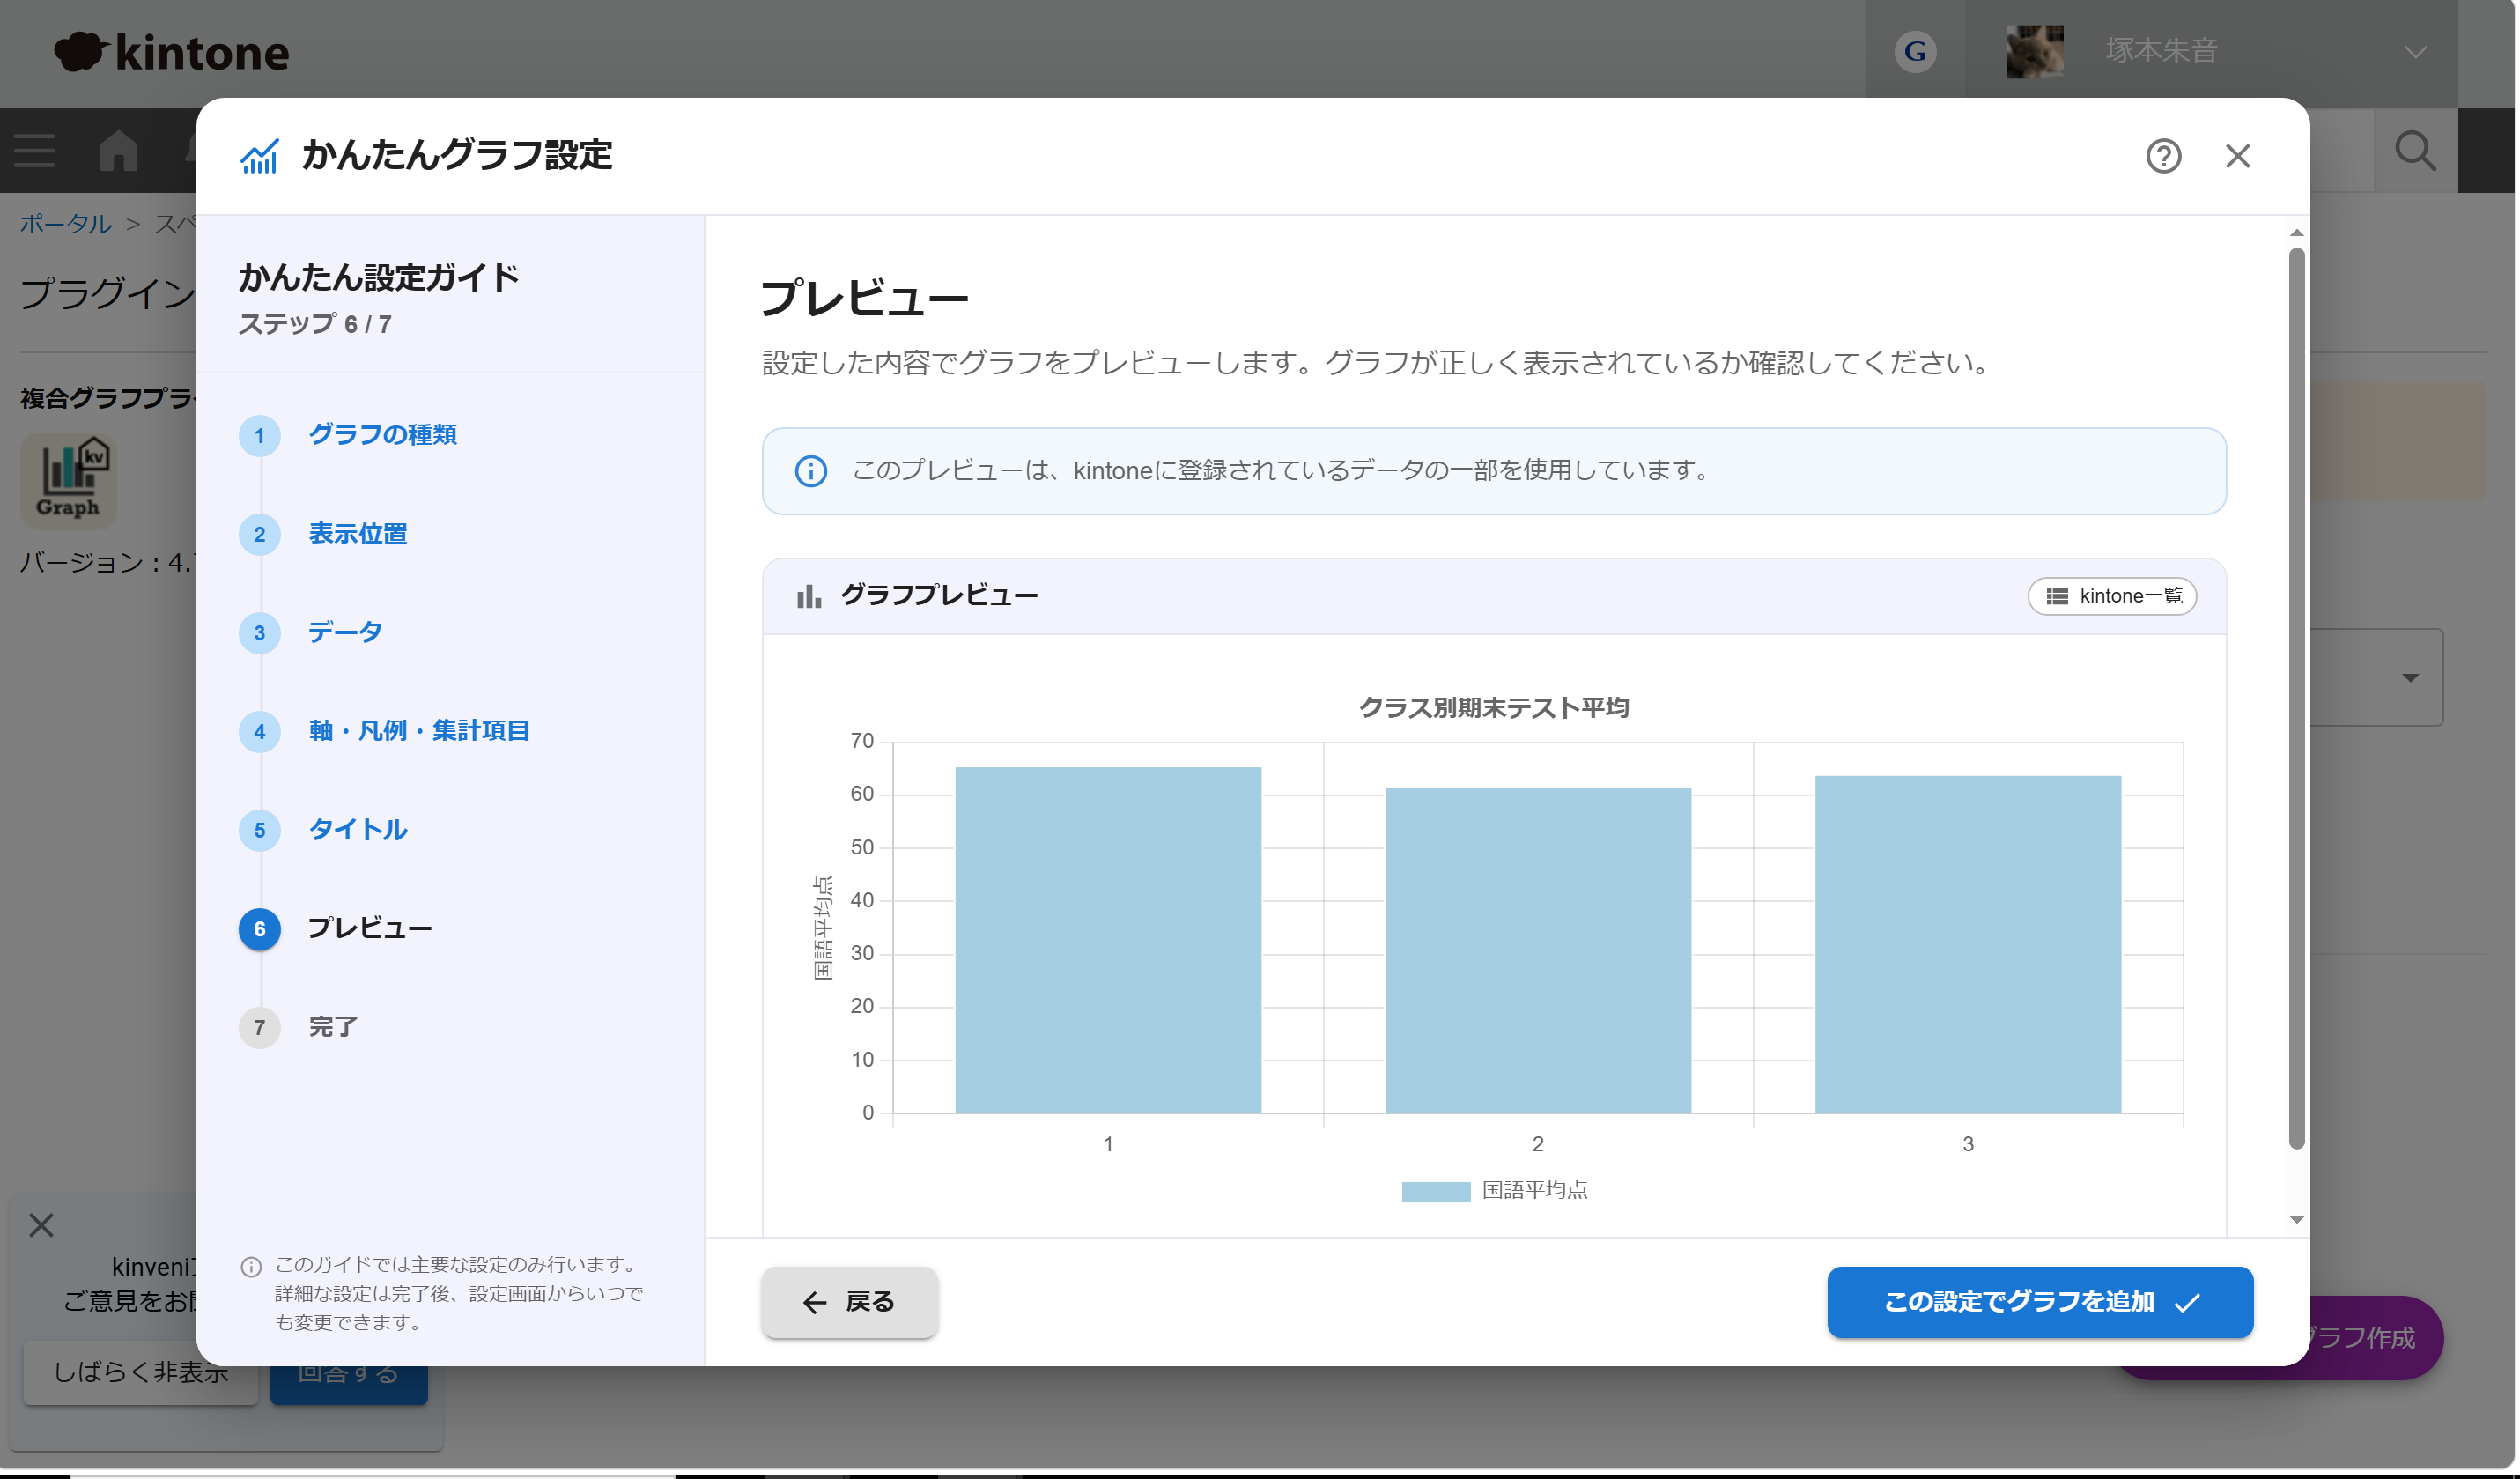Click the bar chart icon in グラフプレビュー header
This screenshot has height=1479, width=2520.
click(x=809, y=596)
